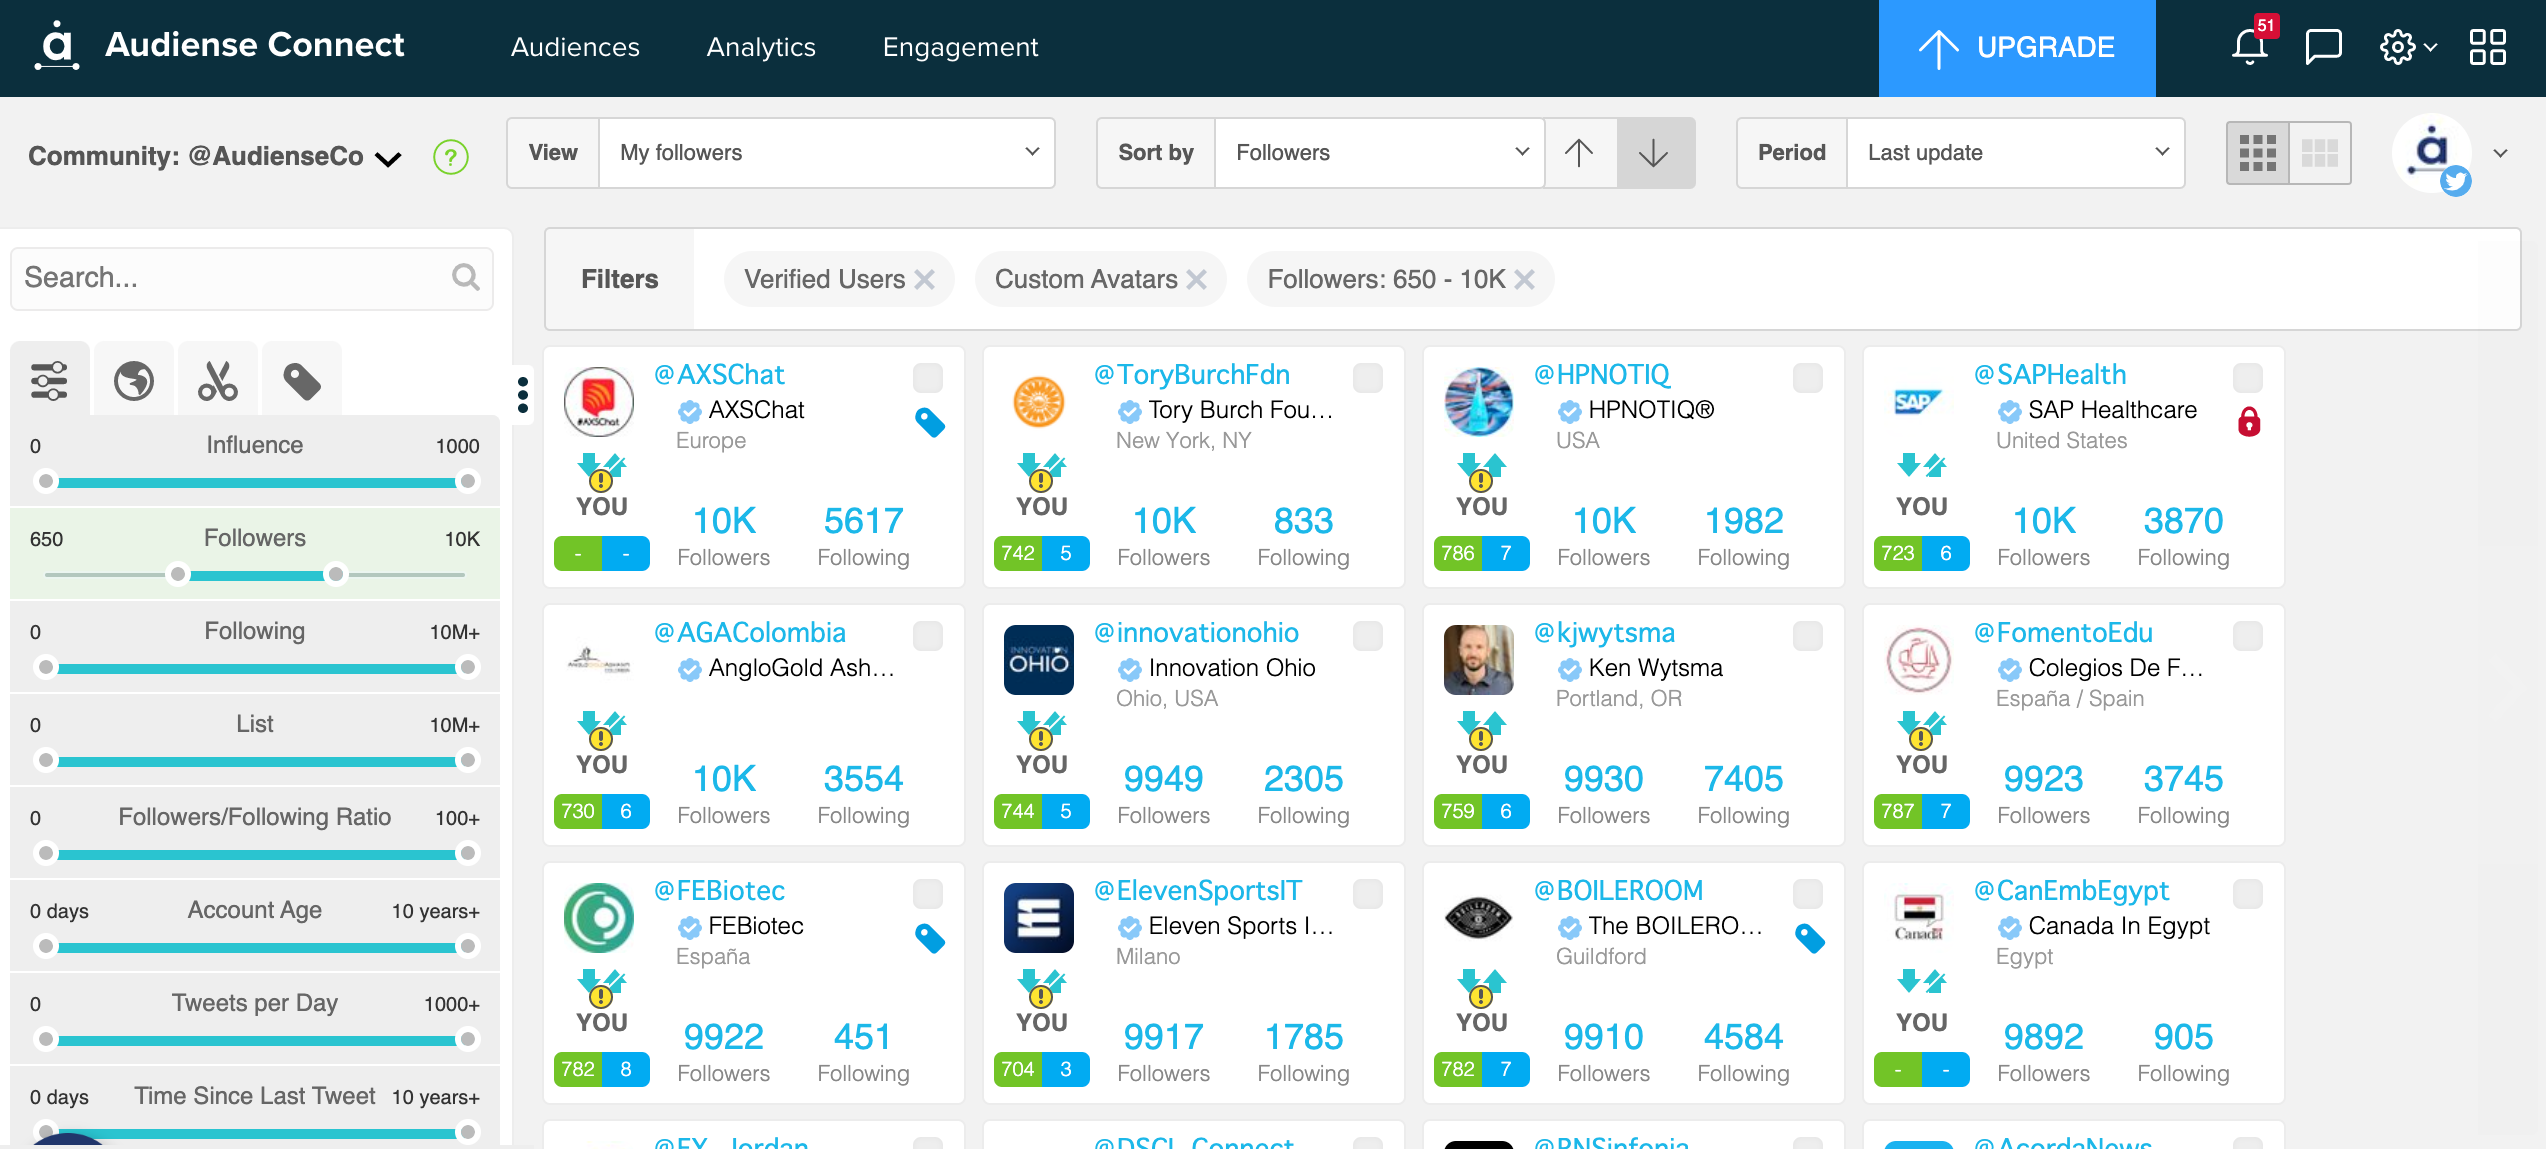Select the HPNOTIQ card checkbox

(1808, 378)
